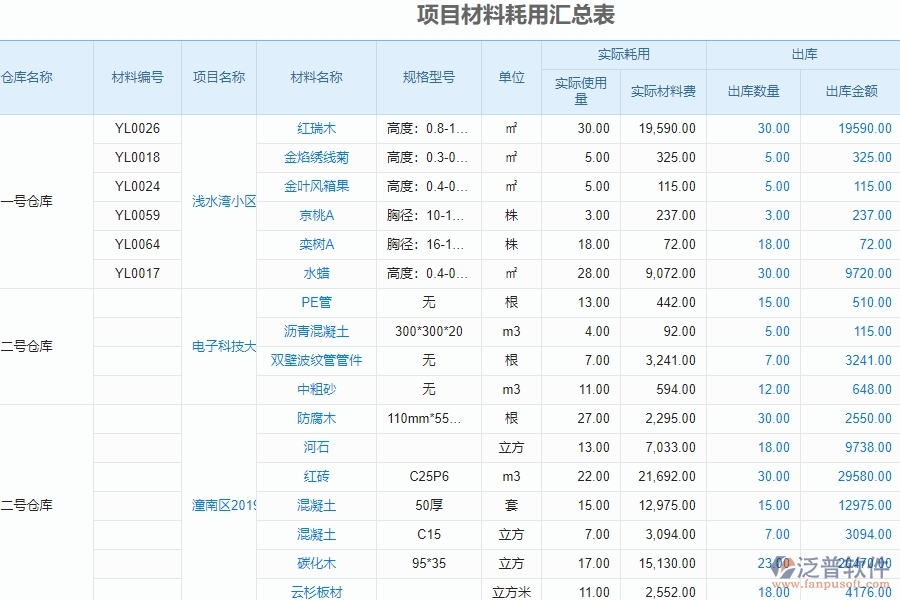Open the 防腐木 material link

pyautogui.click(x=316, y=418)
